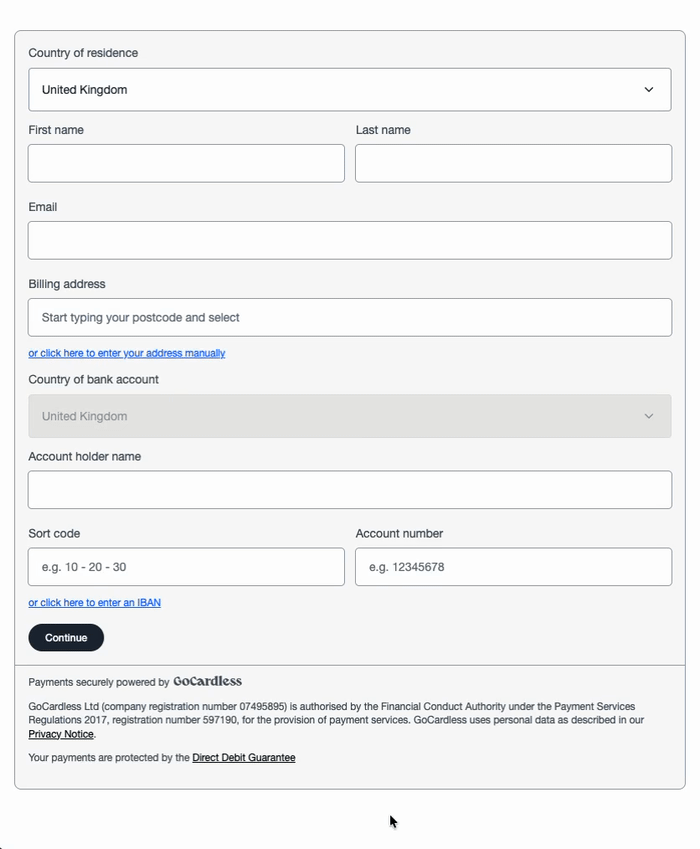Screen dimensions: 700x849
Task: Follow the link to enter an IBAN
Action: tap(95, 603)
